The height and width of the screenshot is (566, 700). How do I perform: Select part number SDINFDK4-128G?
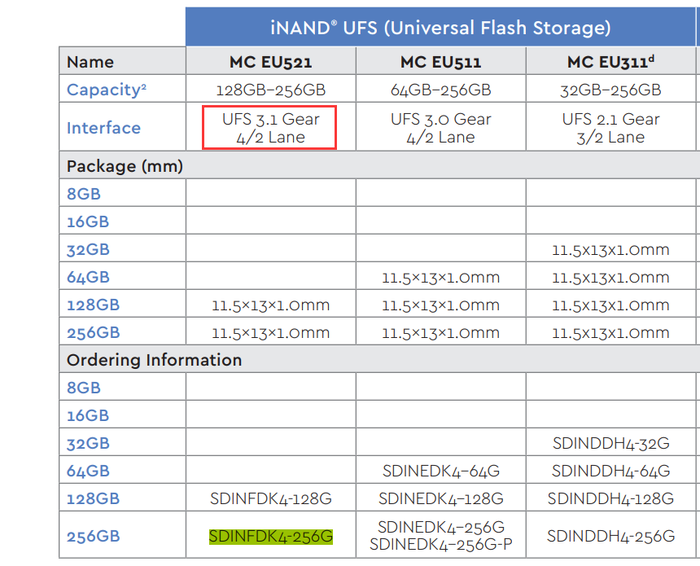click(270, 498)
